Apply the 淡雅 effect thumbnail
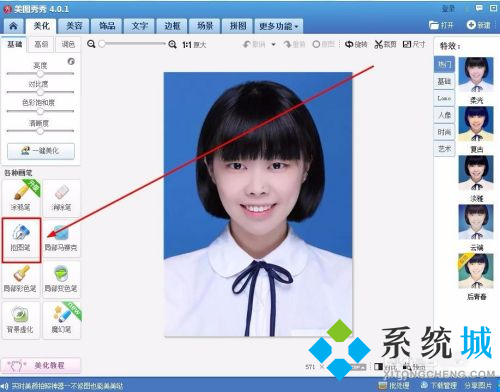Screen dimensions: 500x392 click(476, 173)
